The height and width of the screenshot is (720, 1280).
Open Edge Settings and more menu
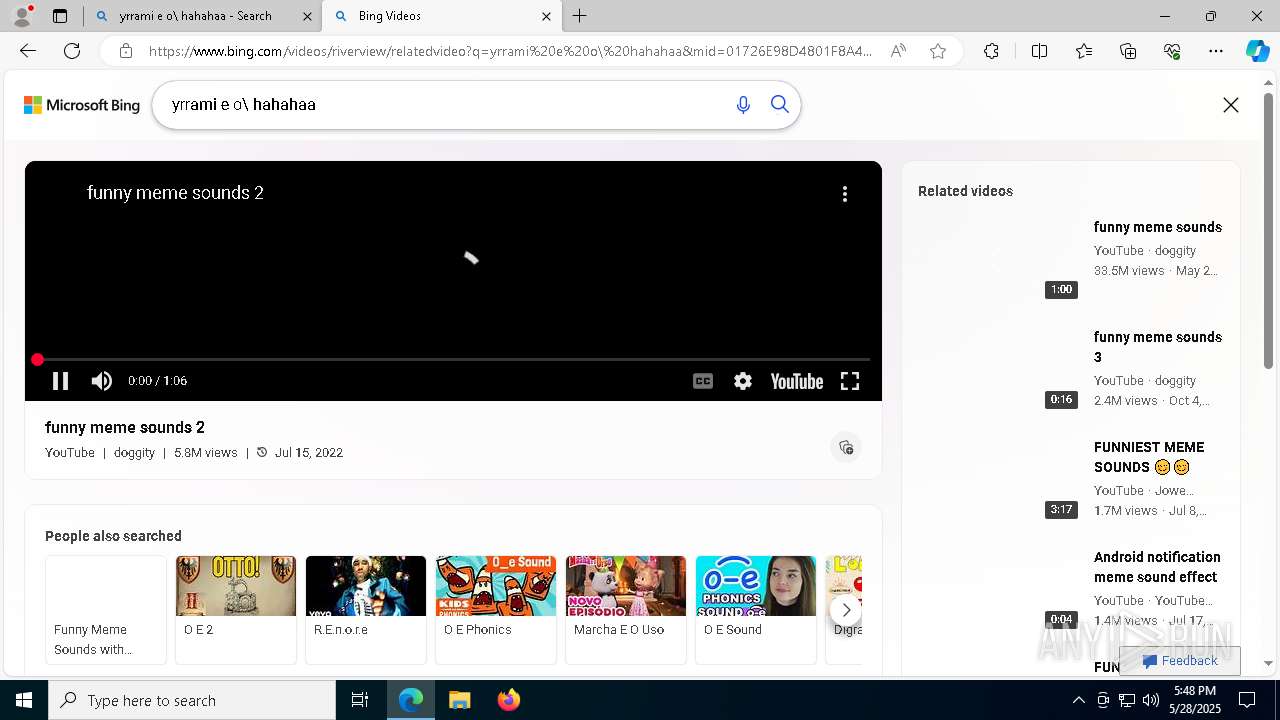(1216, 51)
